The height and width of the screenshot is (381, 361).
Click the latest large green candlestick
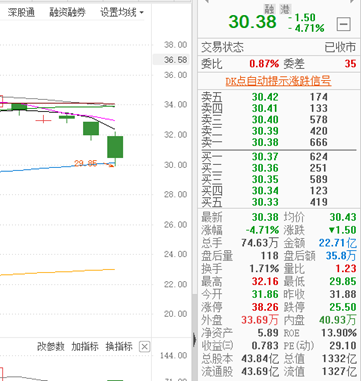(115, 147)
